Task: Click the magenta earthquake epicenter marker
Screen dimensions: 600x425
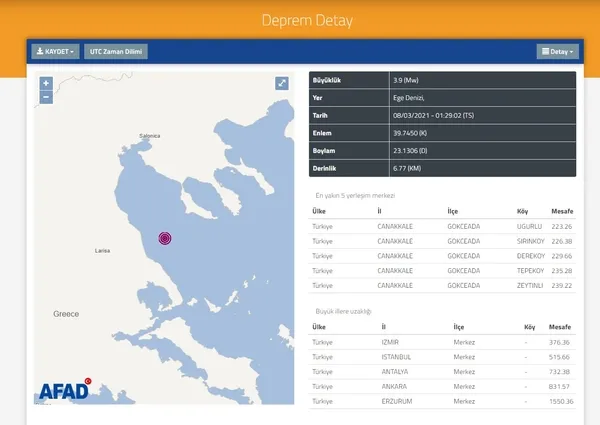Action: [165, 238]
